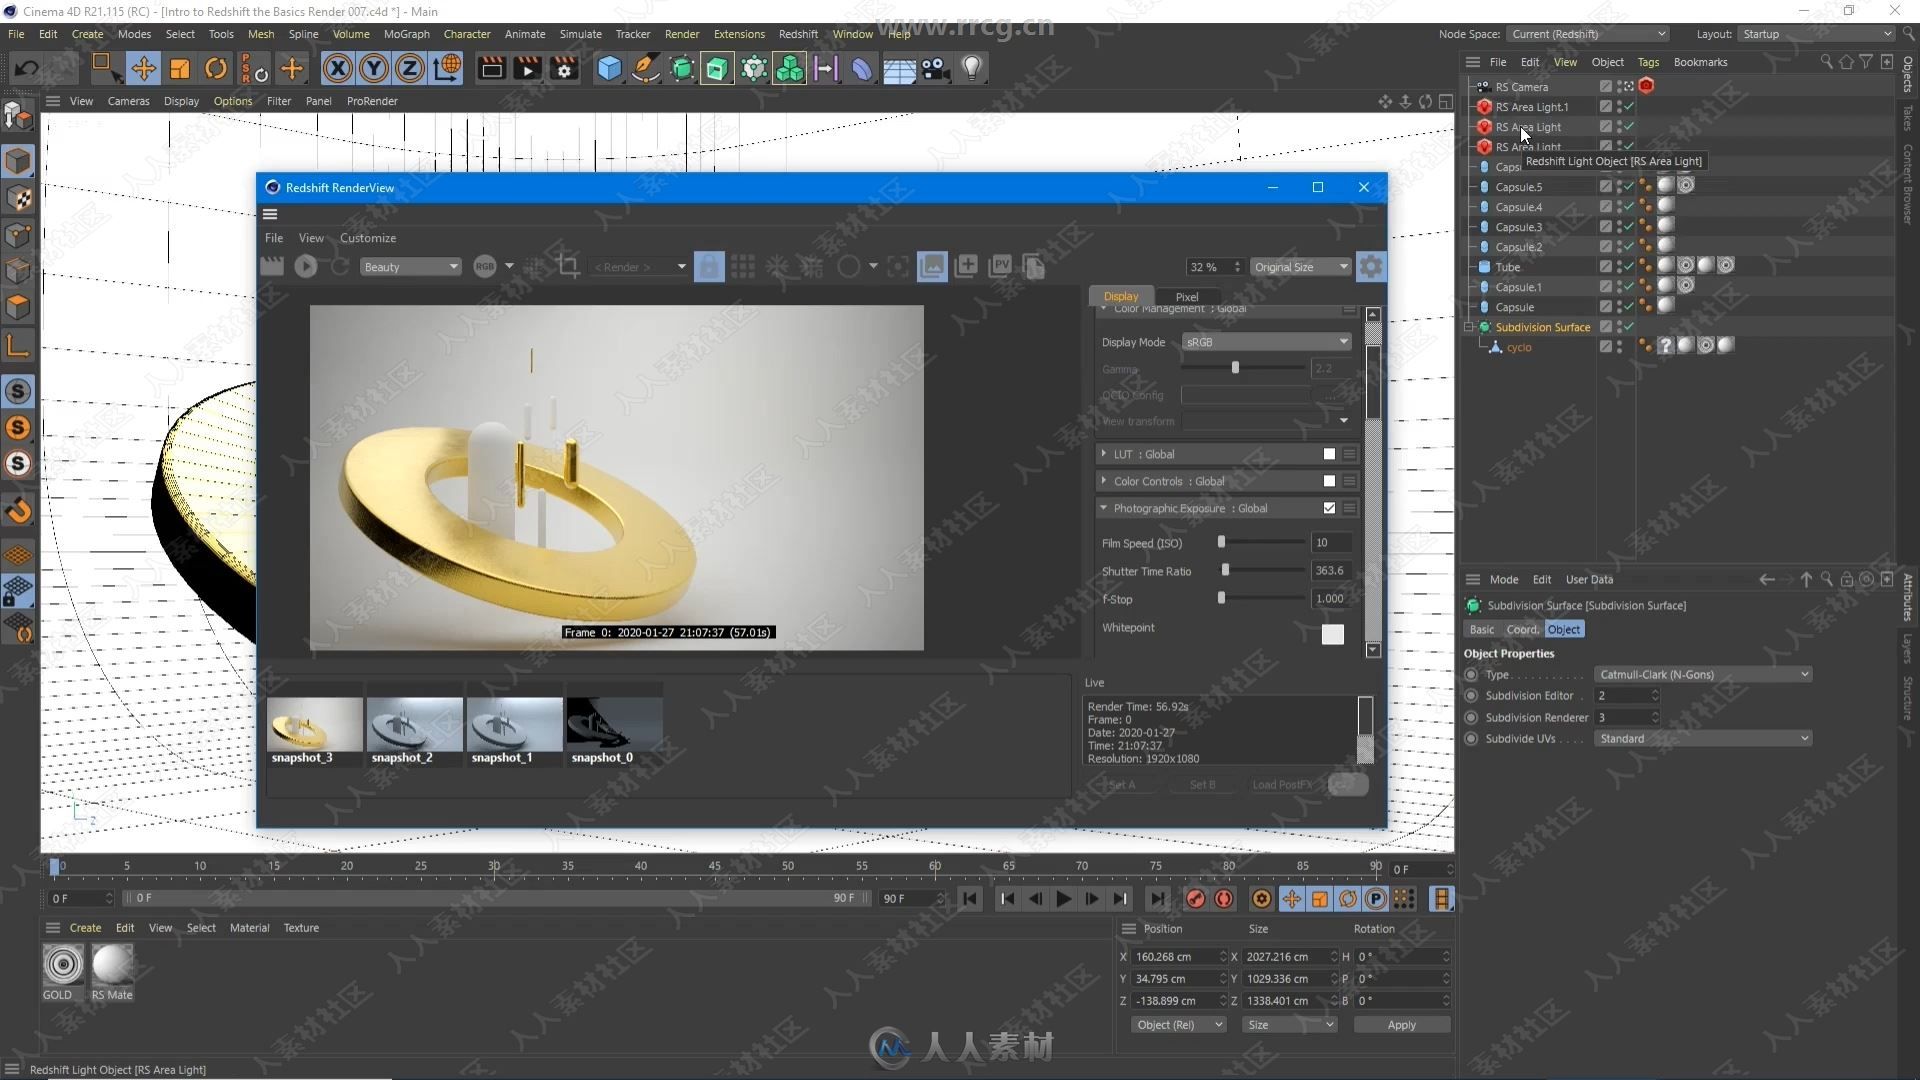
Task: Toggle the Subdivision Surface enable checkmark
Action: [1629, 327]
